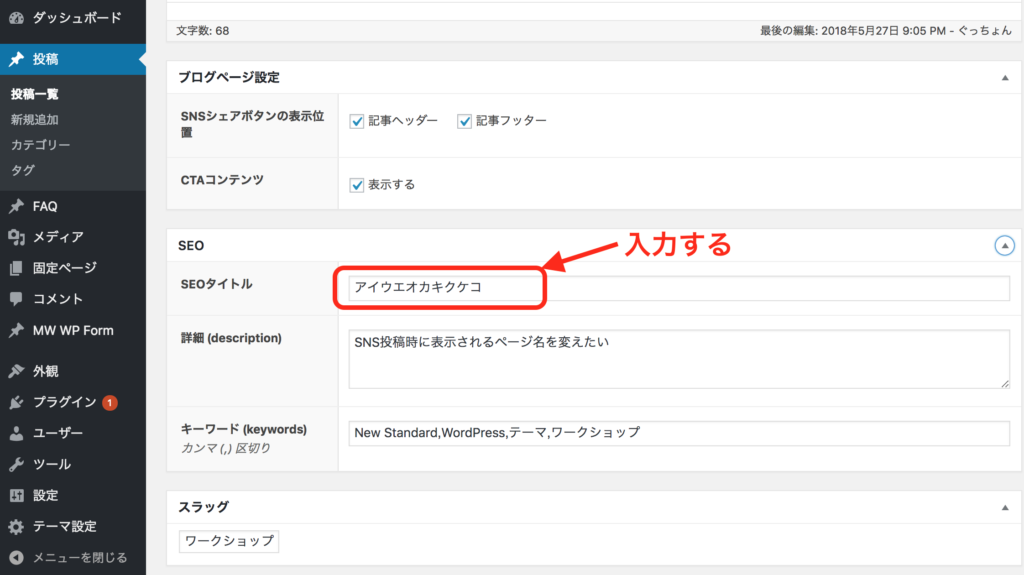The width and height of the screenshot is (1024, 575).
Task: Collapse the スラッグ panel arrow
Action: tap(1004, 508)
